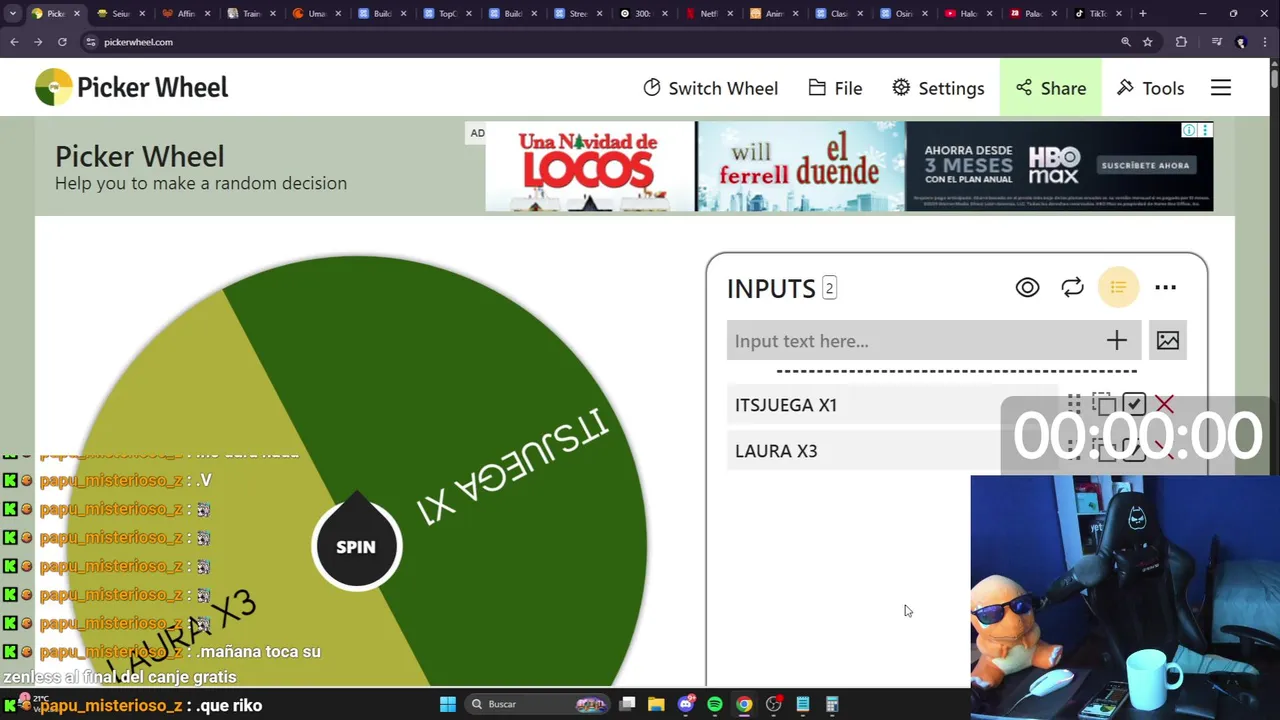Image resolution: width=1280 pixels, height=720 pixels.
Task: Click the browser zoom magnifier icon
Action: pyautogui.click(x=1125, y=42)
